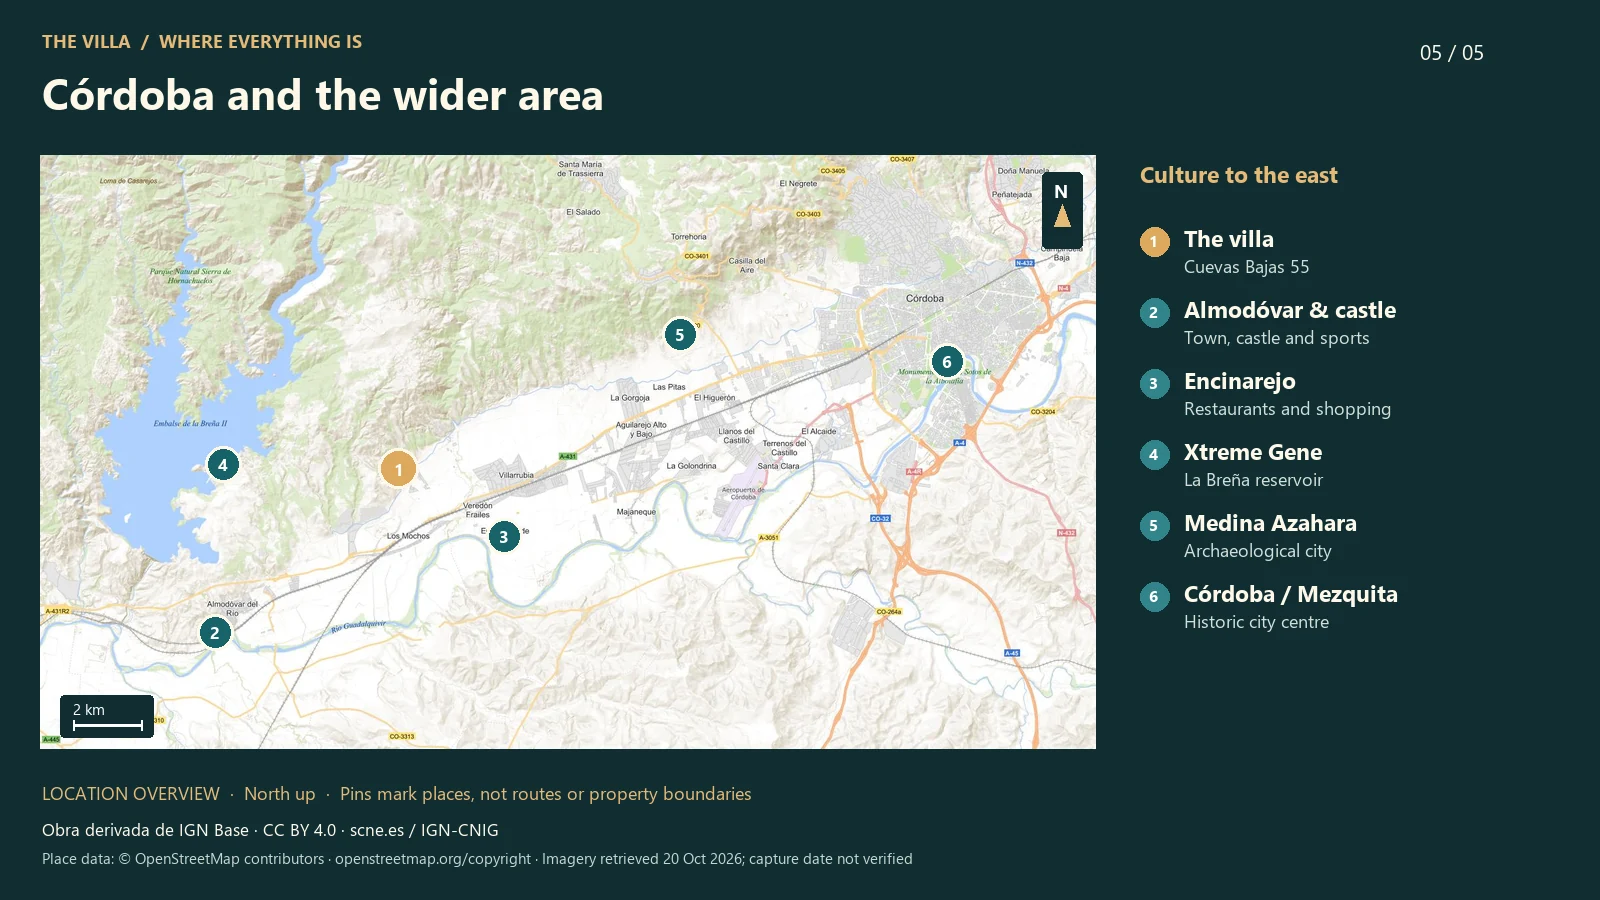Click "Culture to the east" heading
The width and height of the screenshot is (1600, 900).
pyautogui.click(x=1239, y=175)
